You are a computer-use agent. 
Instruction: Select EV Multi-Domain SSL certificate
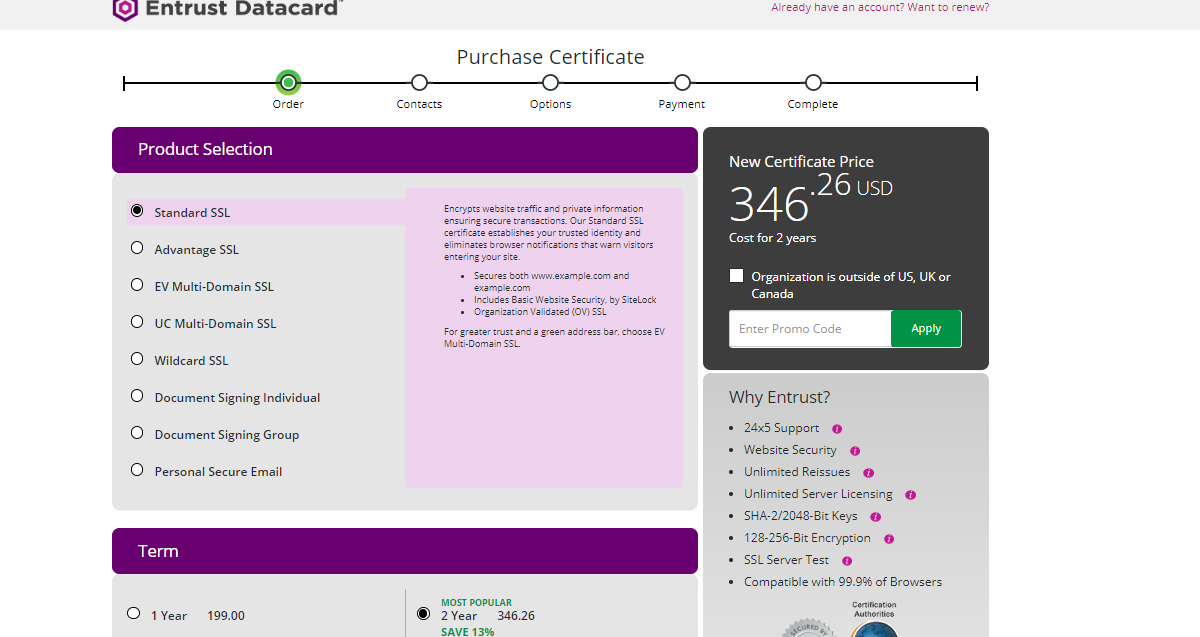136,284
